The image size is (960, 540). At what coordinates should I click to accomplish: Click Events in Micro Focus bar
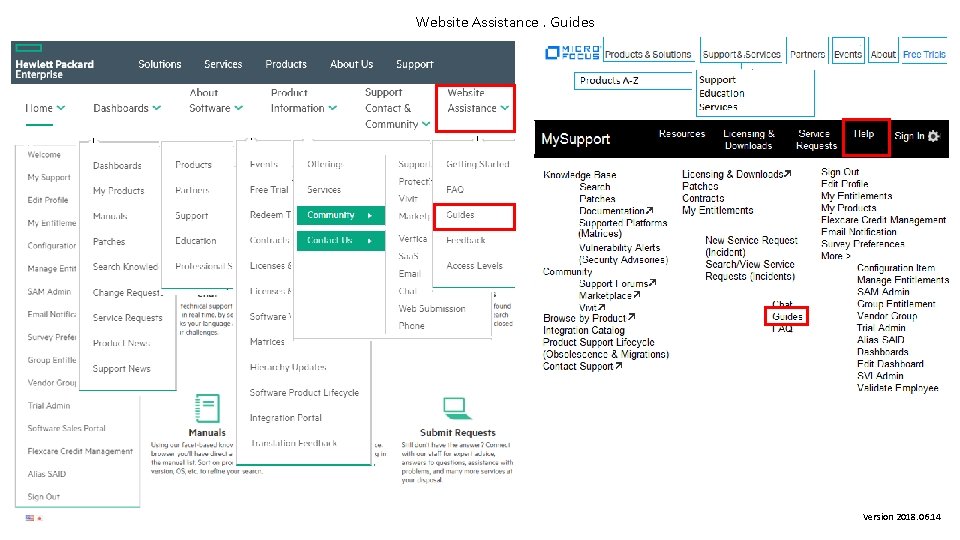coord(848,54)
